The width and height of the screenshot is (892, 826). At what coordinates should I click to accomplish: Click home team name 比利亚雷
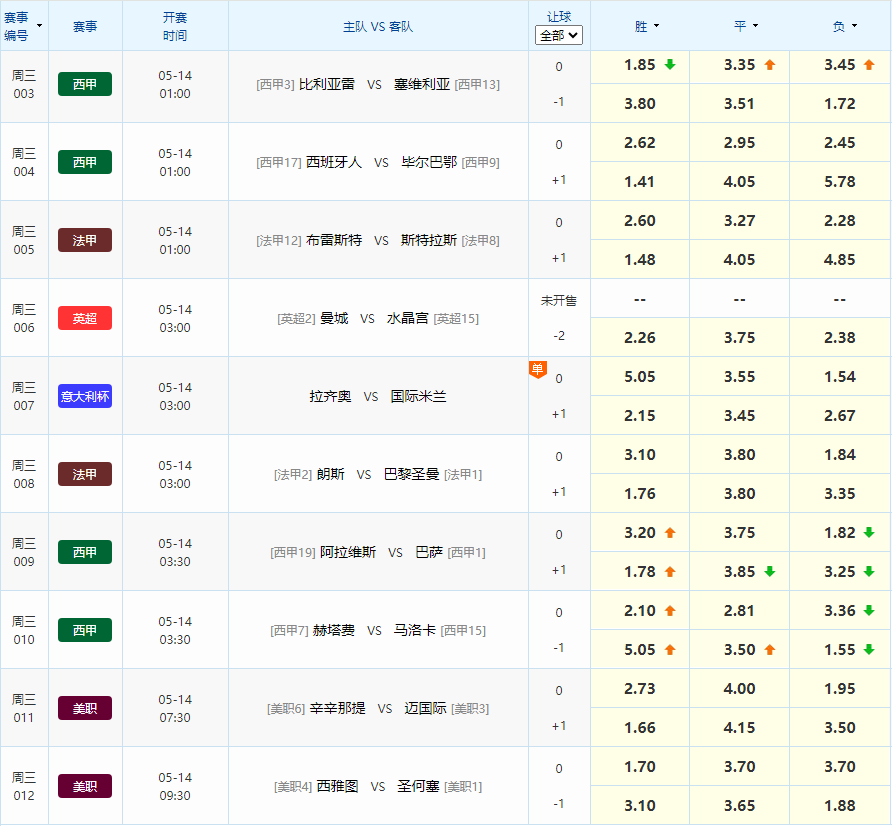pos(327,84)
